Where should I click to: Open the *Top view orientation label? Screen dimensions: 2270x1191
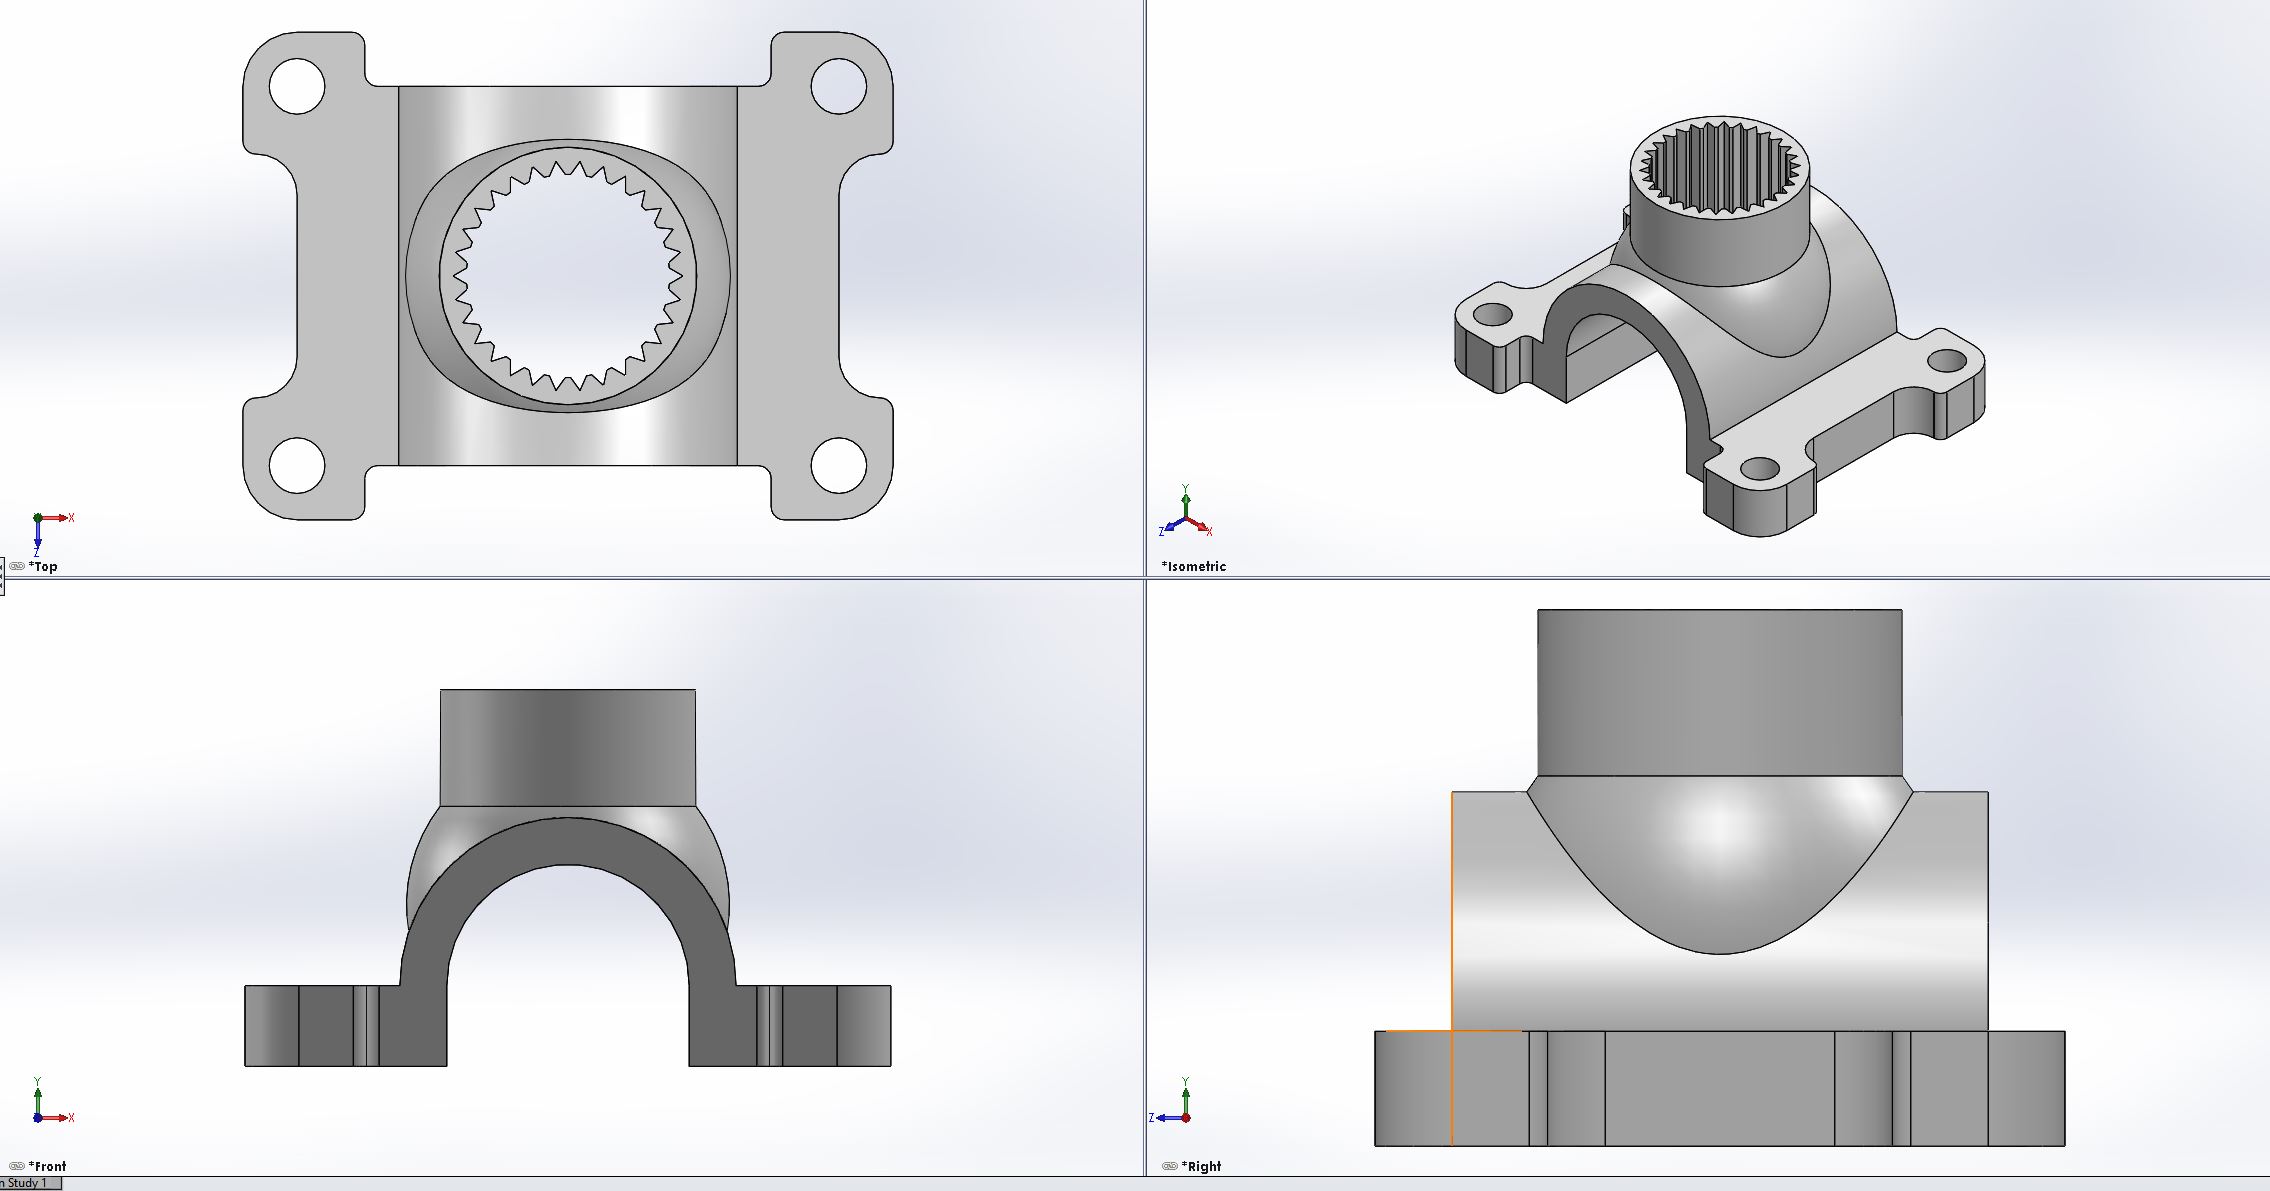pyautogui.click(x=44, y=566)
